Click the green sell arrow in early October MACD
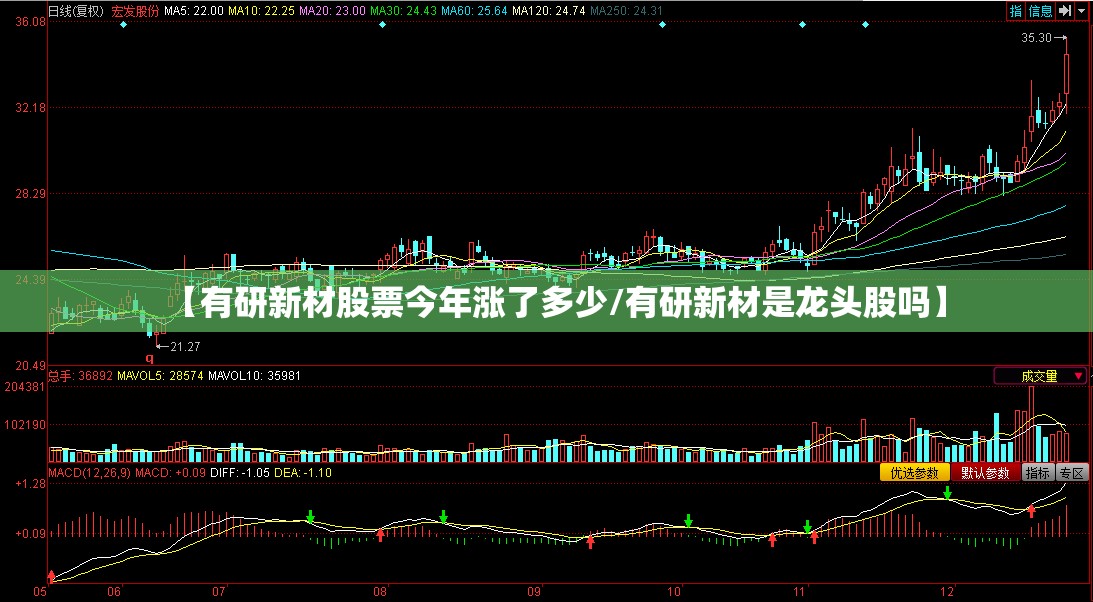Viewport: 1093px width, 602px height. click(x=689, y=520)
